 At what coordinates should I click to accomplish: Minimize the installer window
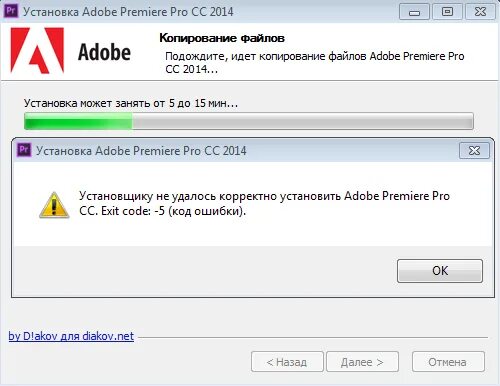pyautogui.click(x=414, y=12)
